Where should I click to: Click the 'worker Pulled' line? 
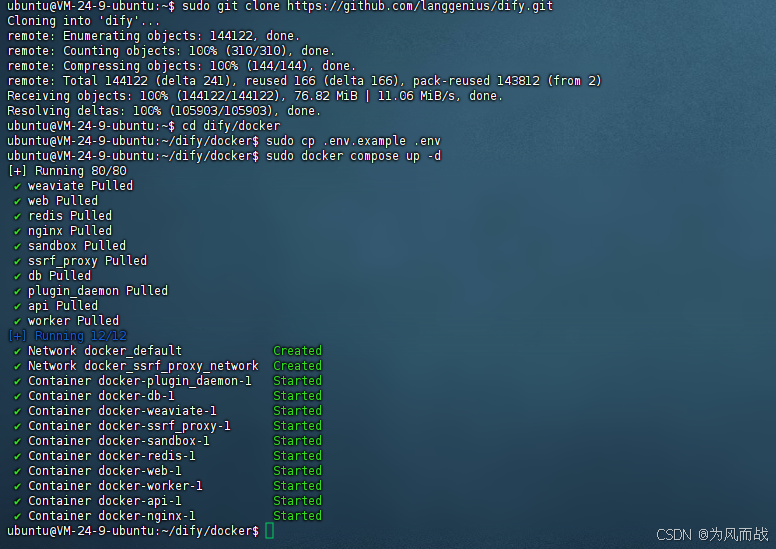(x=66, y=321)
